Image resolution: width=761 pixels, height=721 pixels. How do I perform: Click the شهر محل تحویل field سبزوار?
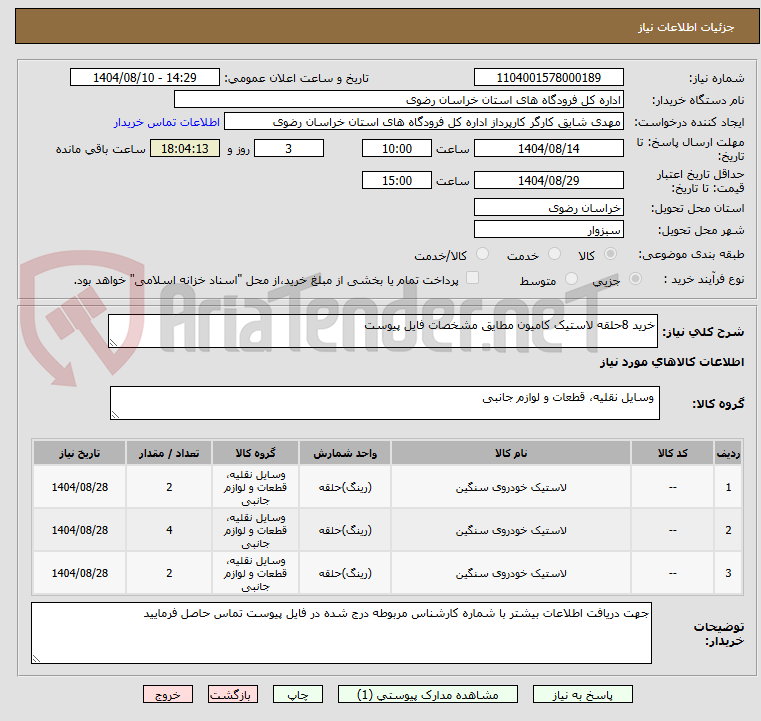[548, 230]
